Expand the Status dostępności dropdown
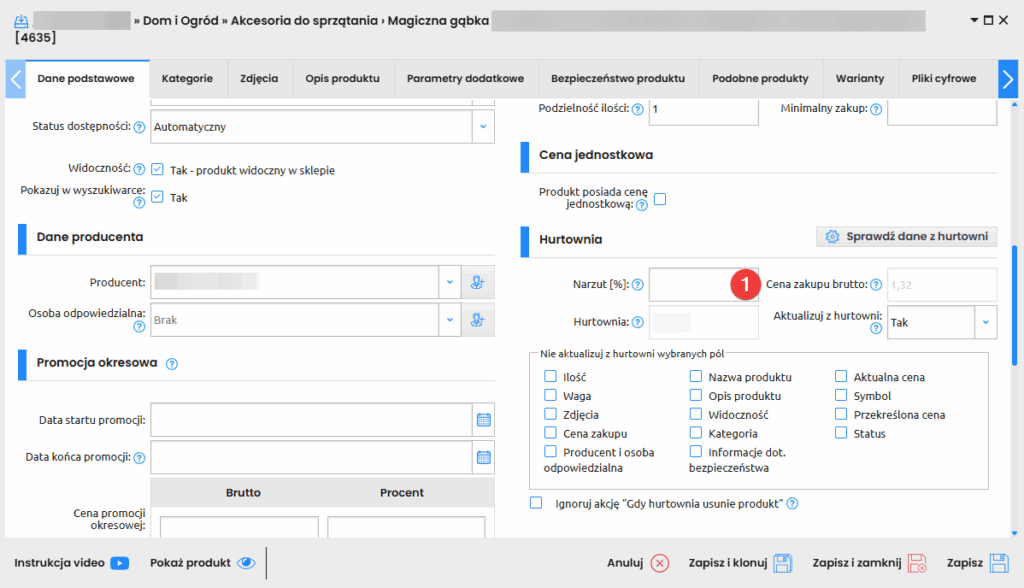1024x588 pixels. 482,127
